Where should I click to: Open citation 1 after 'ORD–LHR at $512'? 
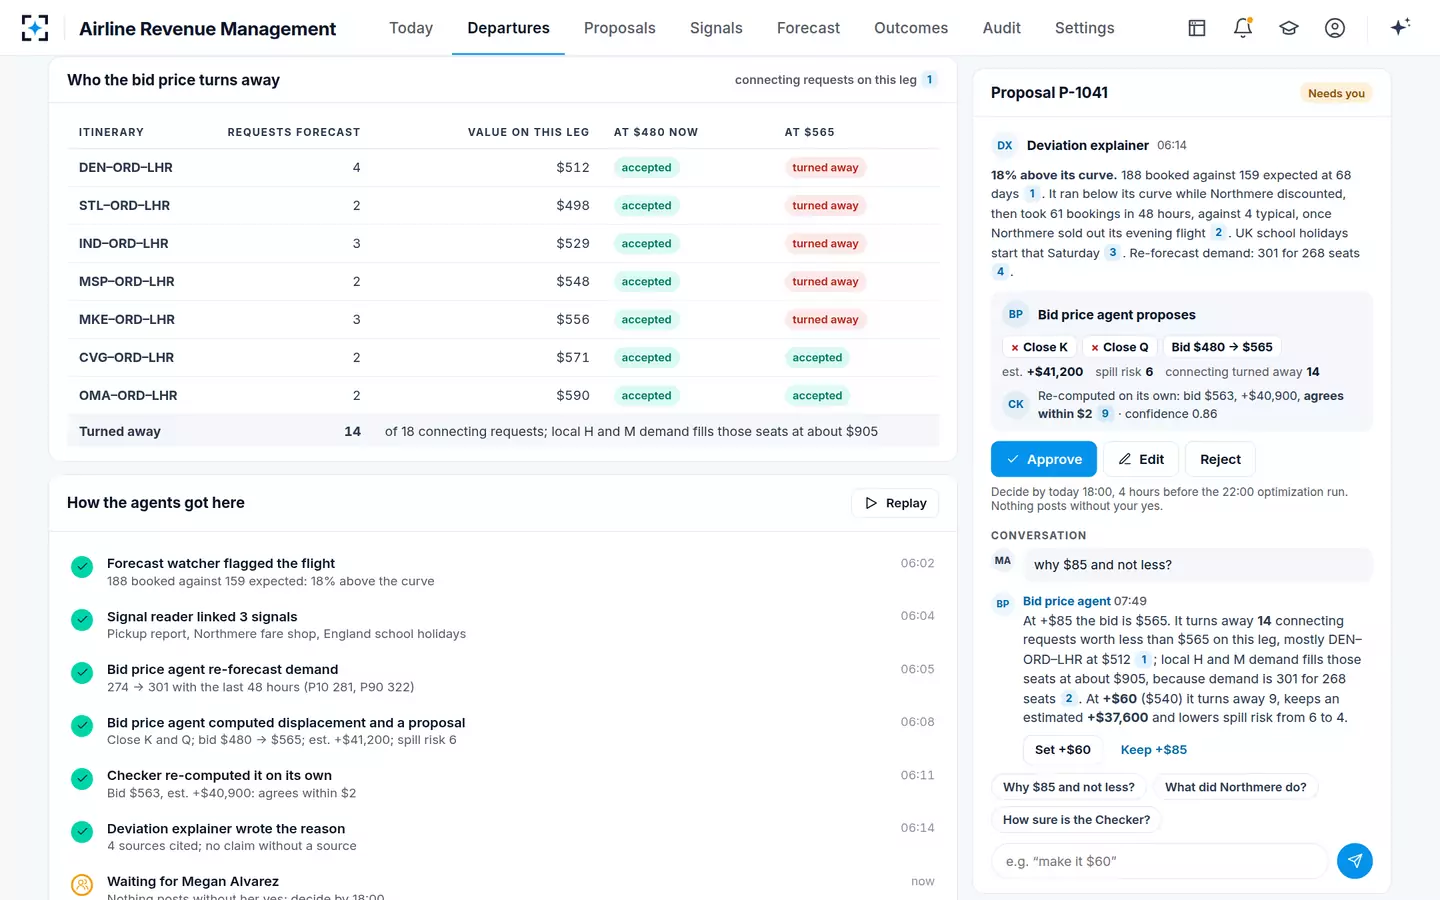point(1144,660)
